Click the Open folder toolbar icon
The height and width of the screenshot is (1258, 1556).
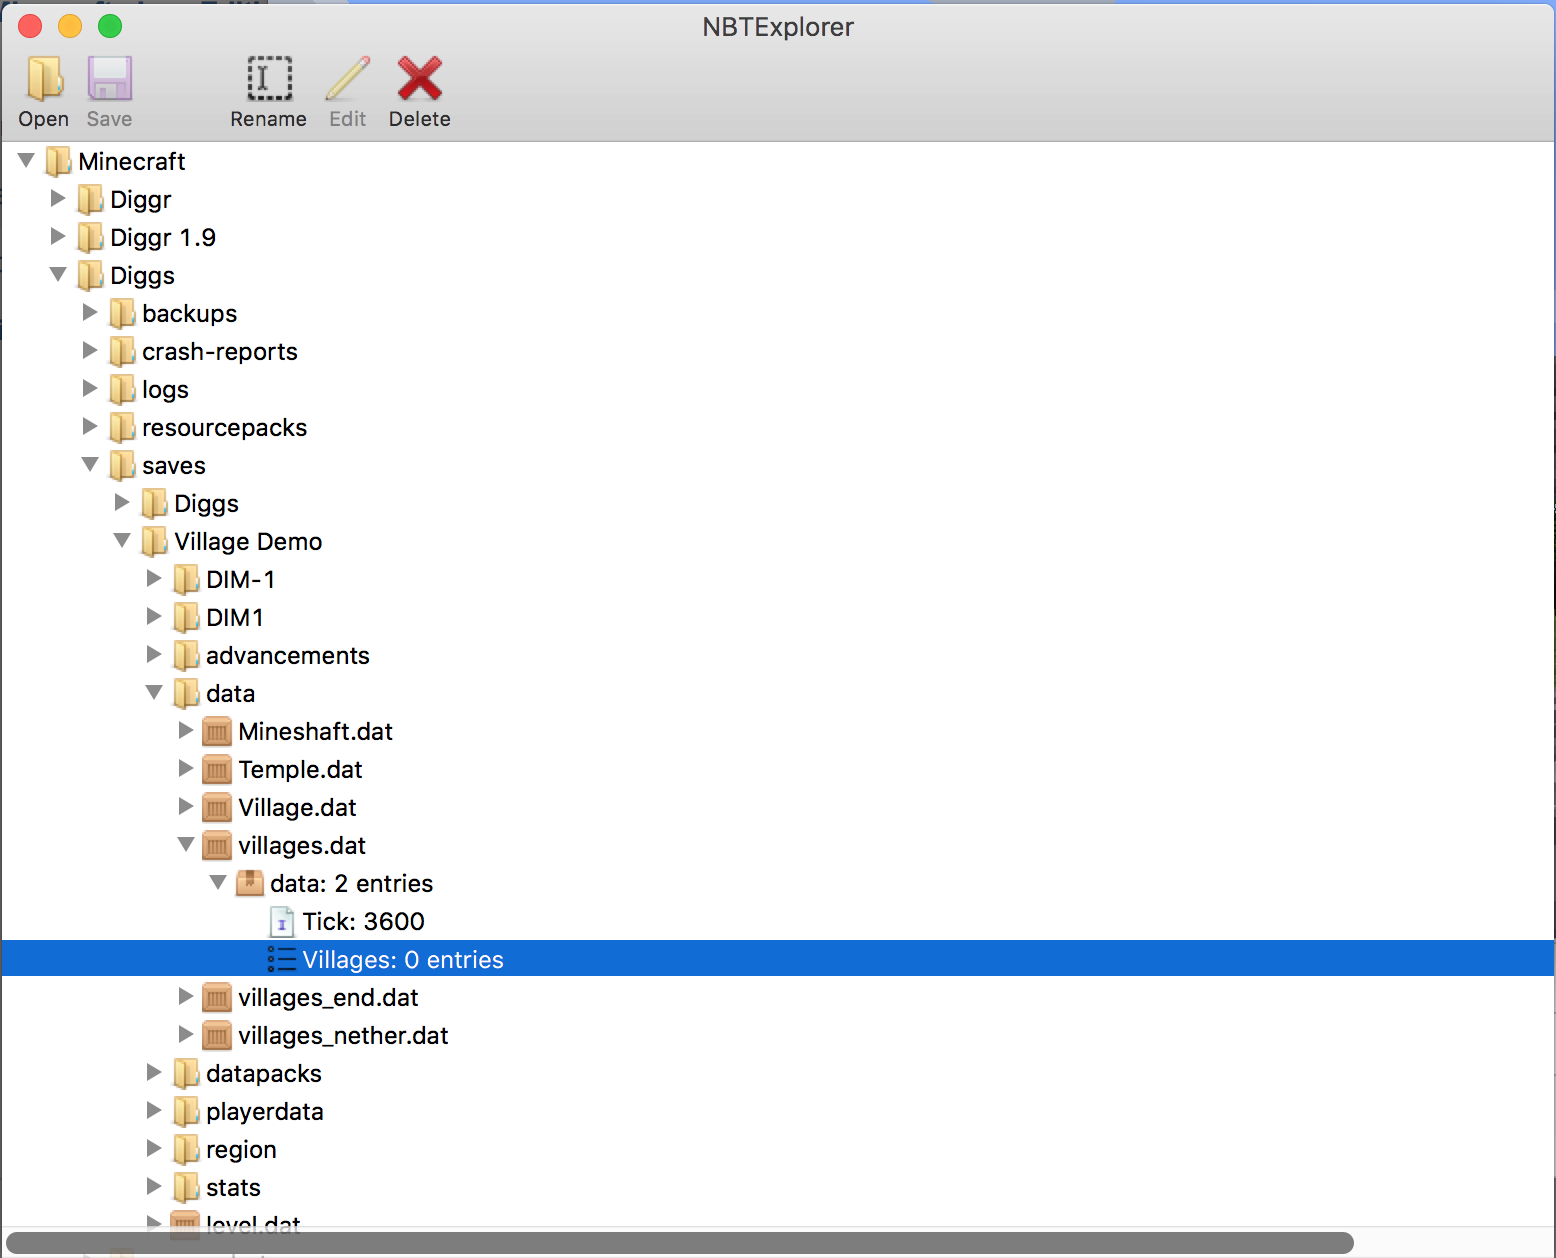[x=44, y=79]
